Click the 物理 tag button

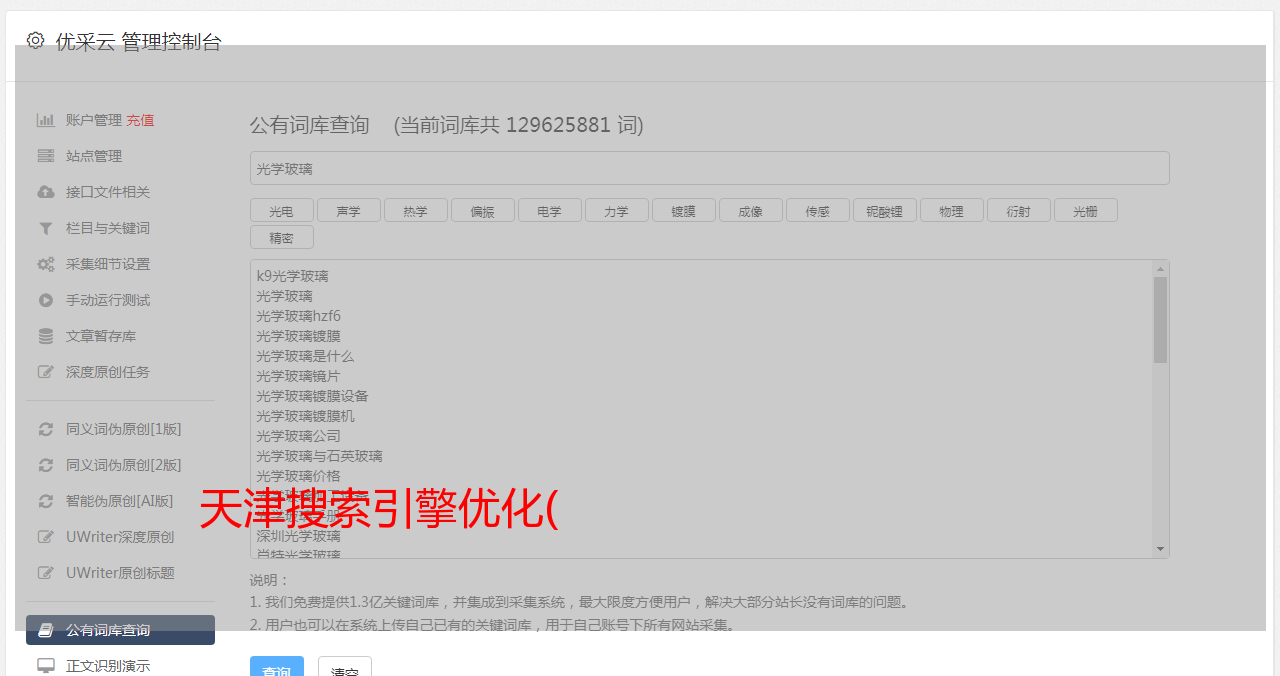[x=951, y=210]
